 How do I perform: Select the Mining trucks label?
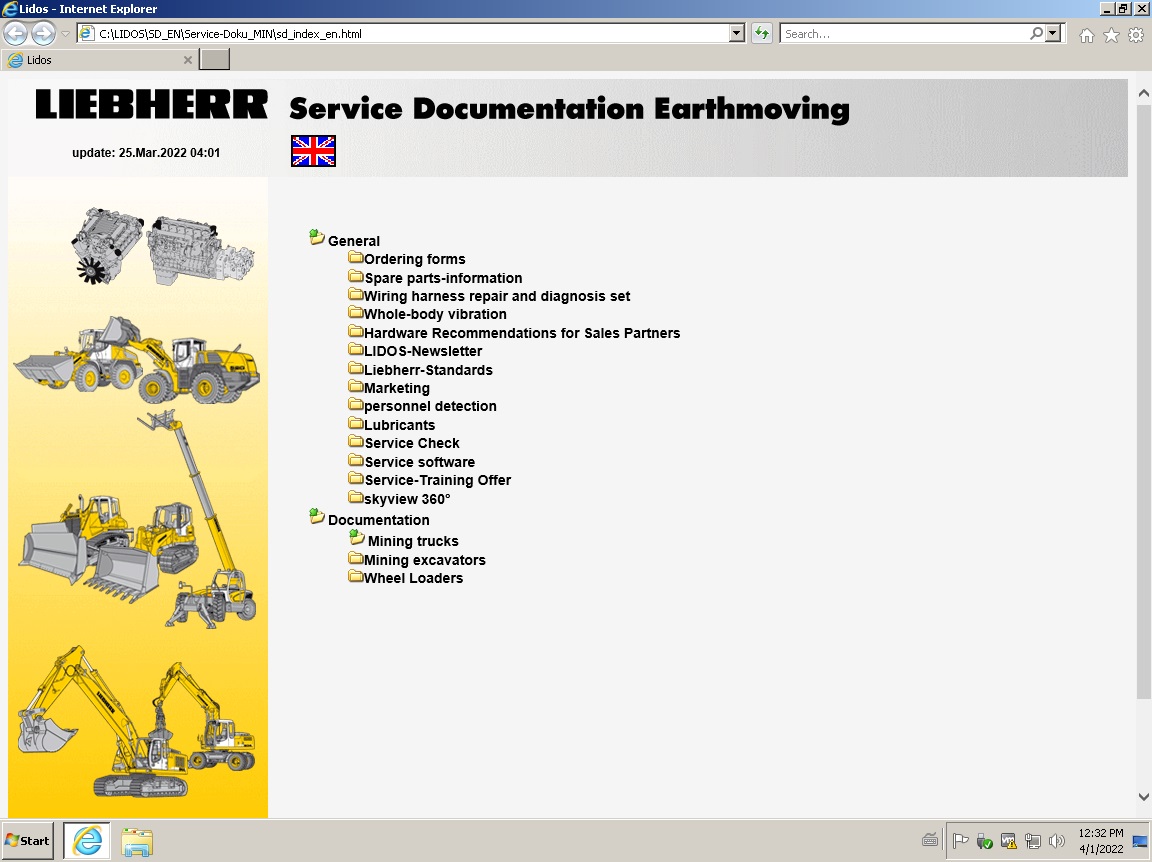click(x=413, y=542)
